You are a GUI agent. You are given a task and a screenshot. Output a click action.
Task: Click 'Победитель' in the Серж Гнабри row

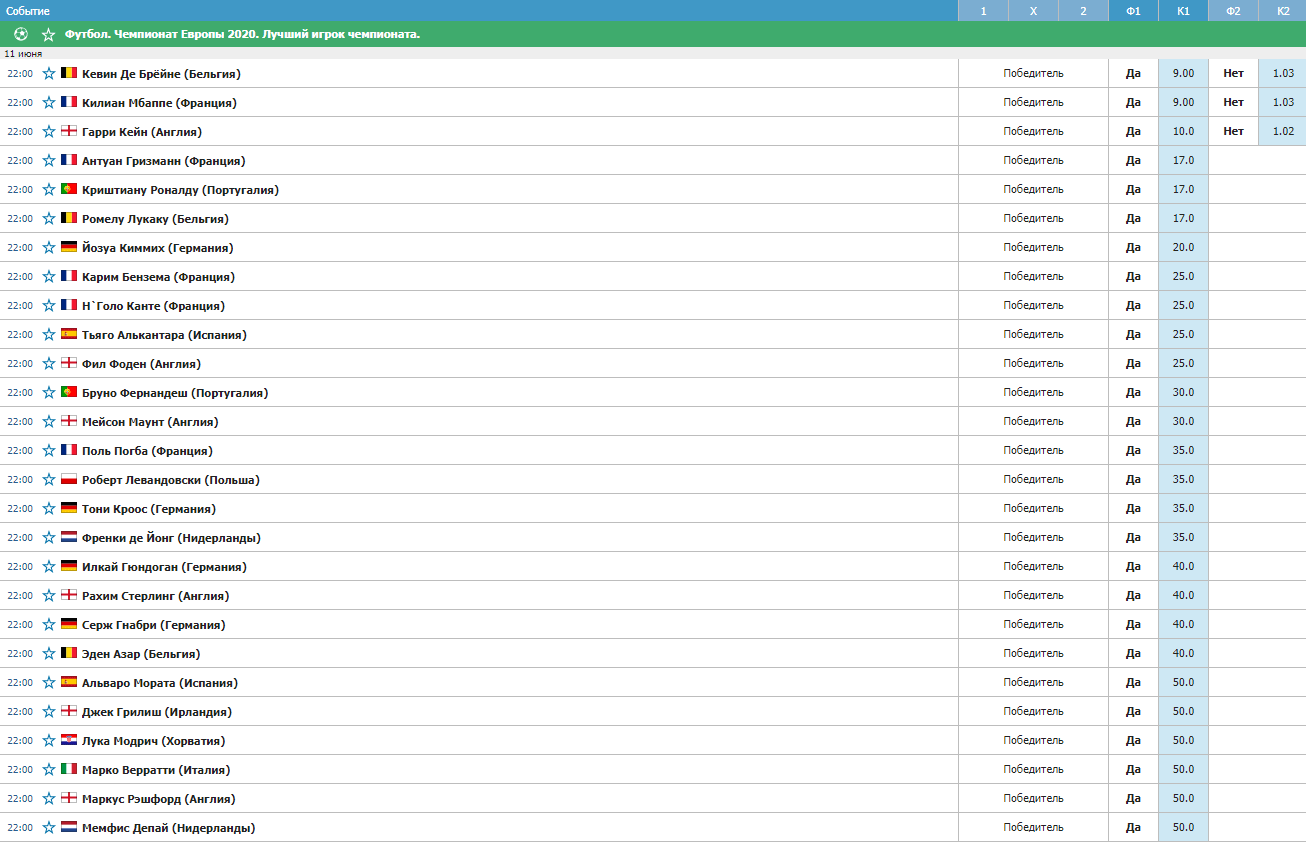(1034, 624)
